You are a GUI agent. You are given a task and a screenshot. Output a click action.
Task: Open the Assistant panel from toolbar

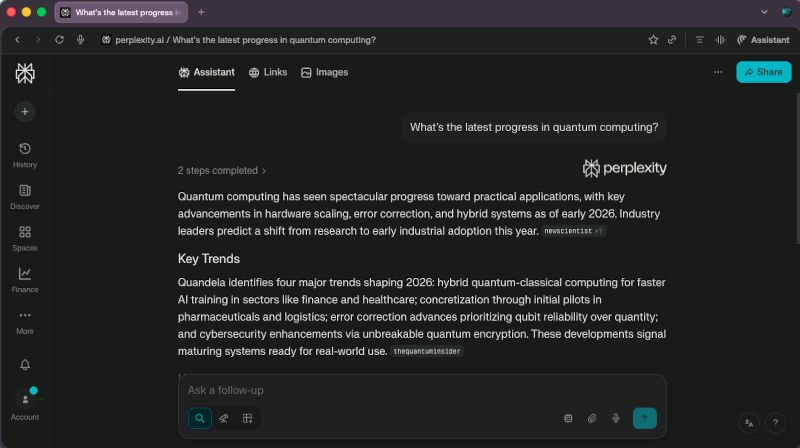click(763, 40)
